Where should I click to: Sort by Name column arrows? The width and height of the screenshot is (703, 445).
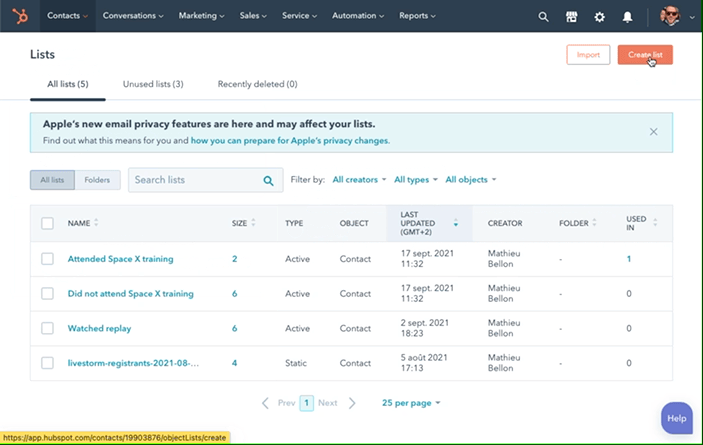pos(96,223)
